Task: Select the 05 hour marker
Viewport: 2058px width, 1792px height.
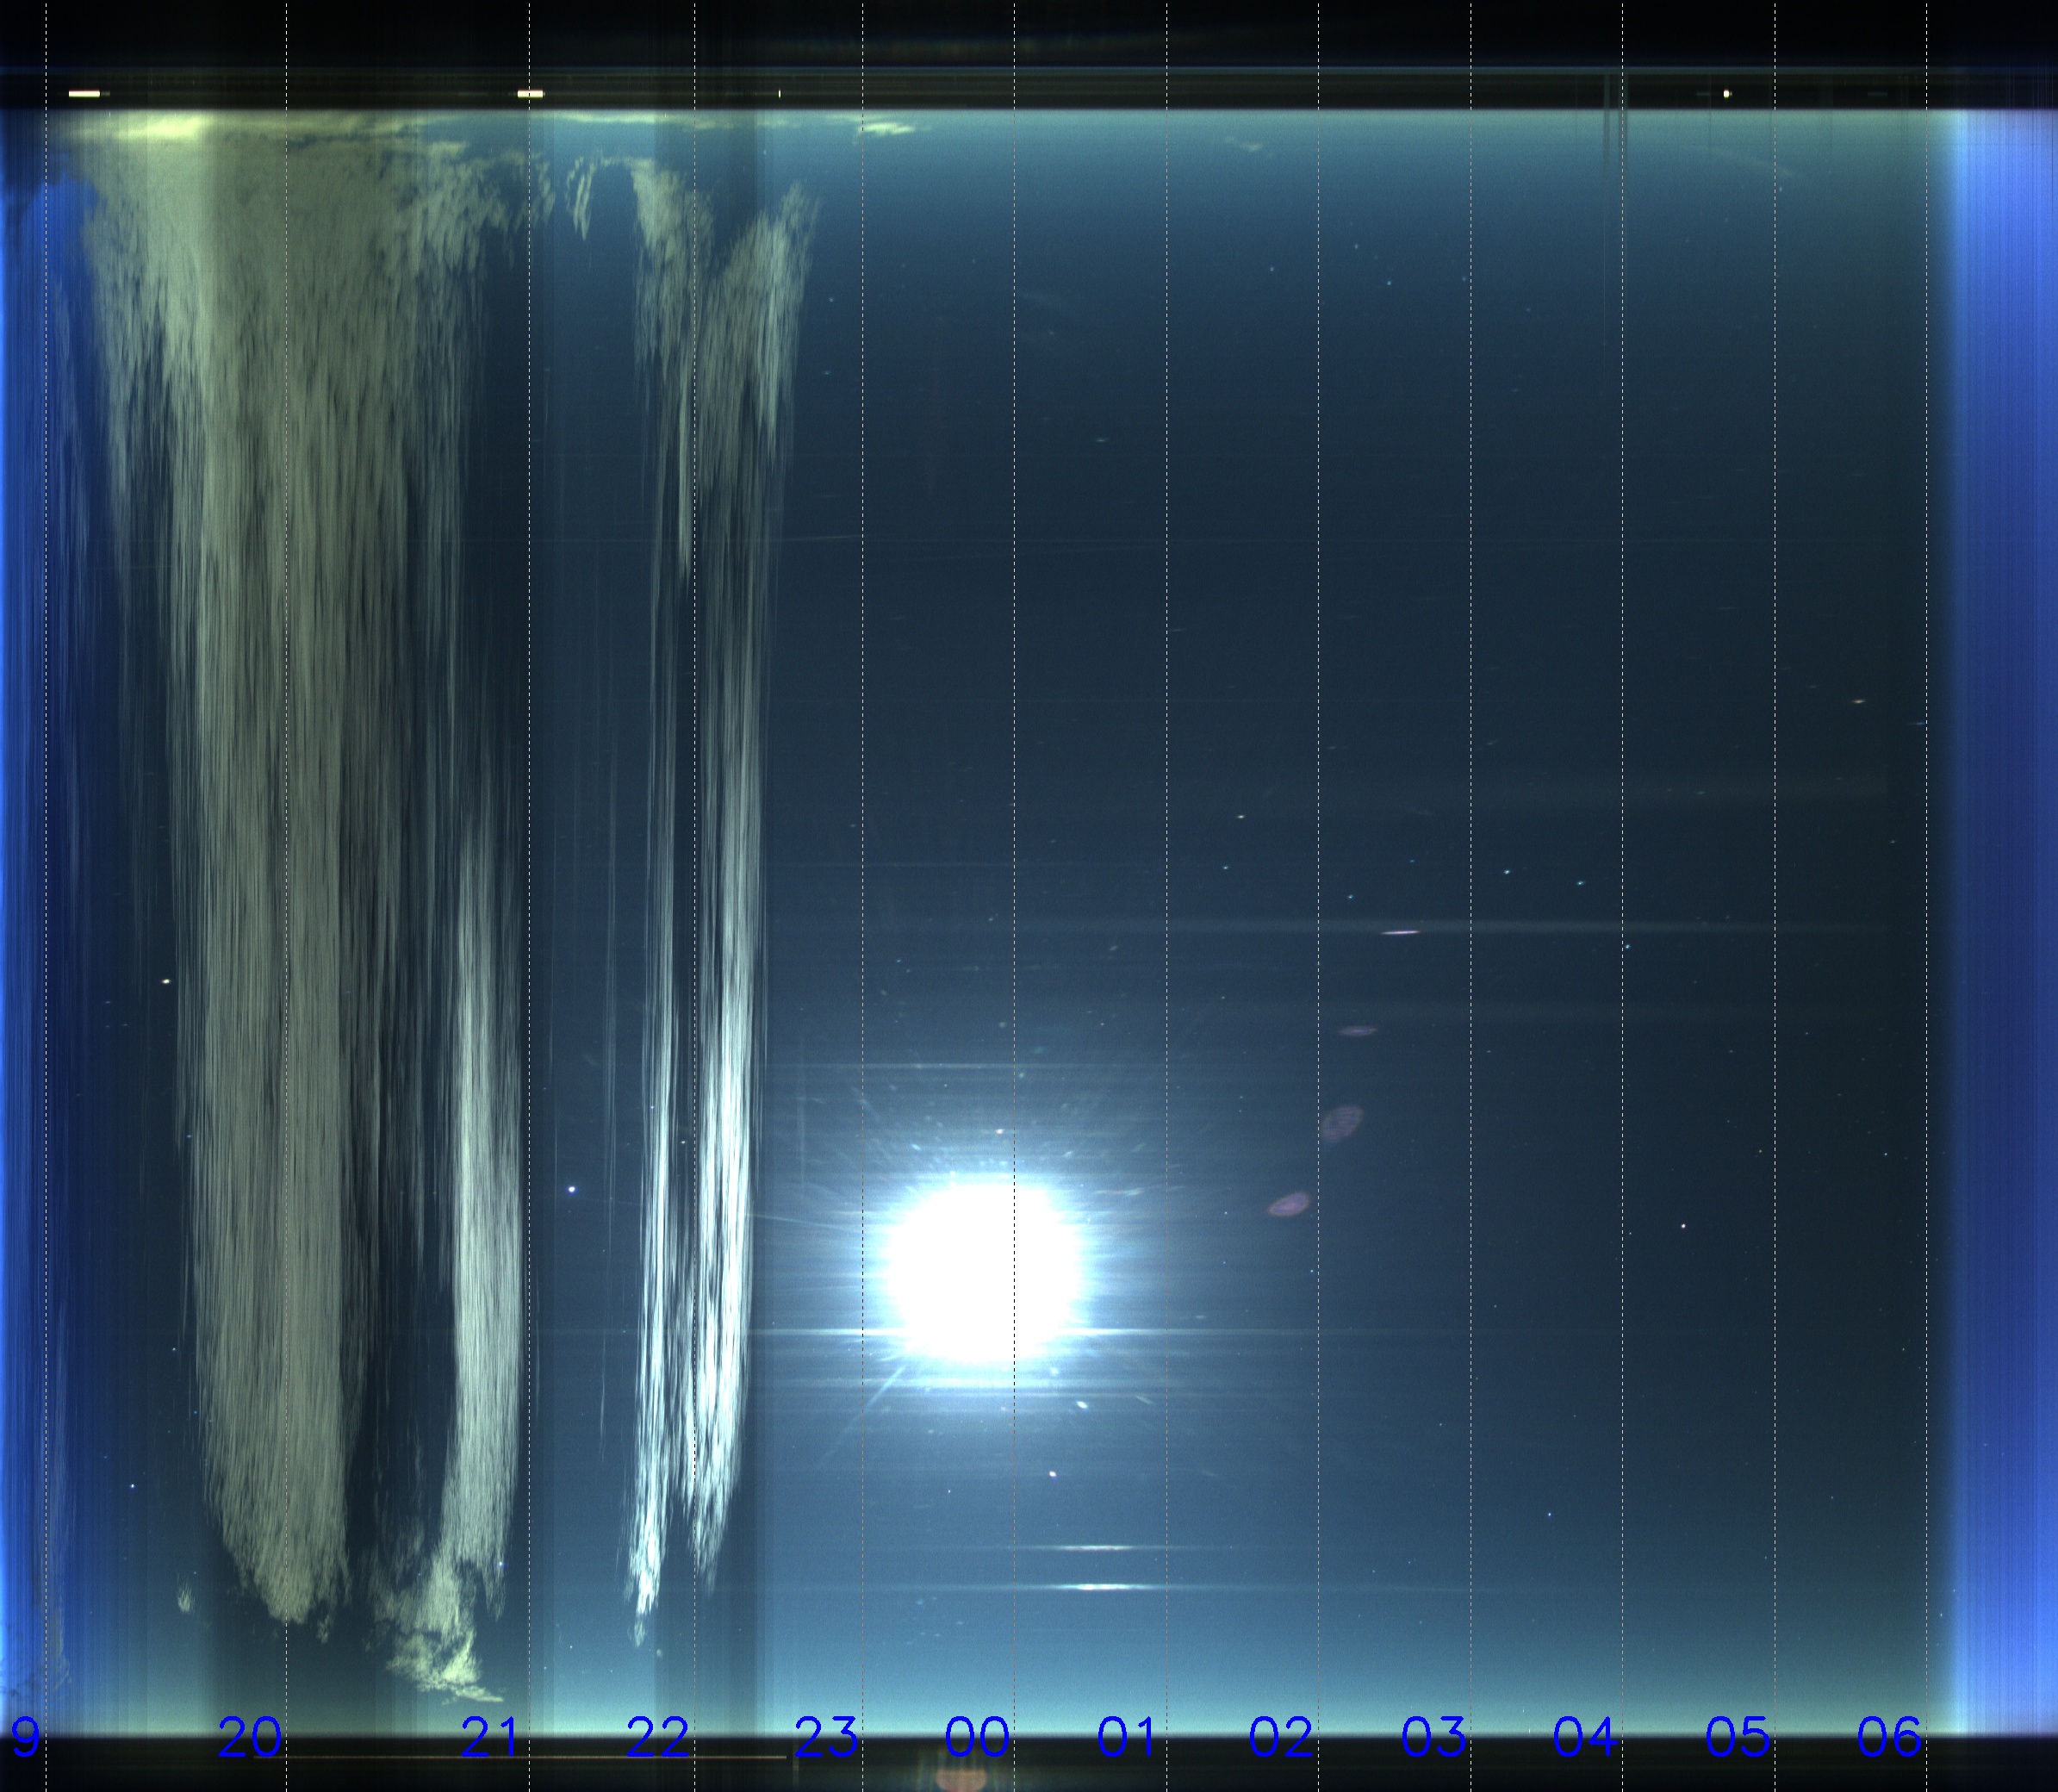Action: 1737,1737
